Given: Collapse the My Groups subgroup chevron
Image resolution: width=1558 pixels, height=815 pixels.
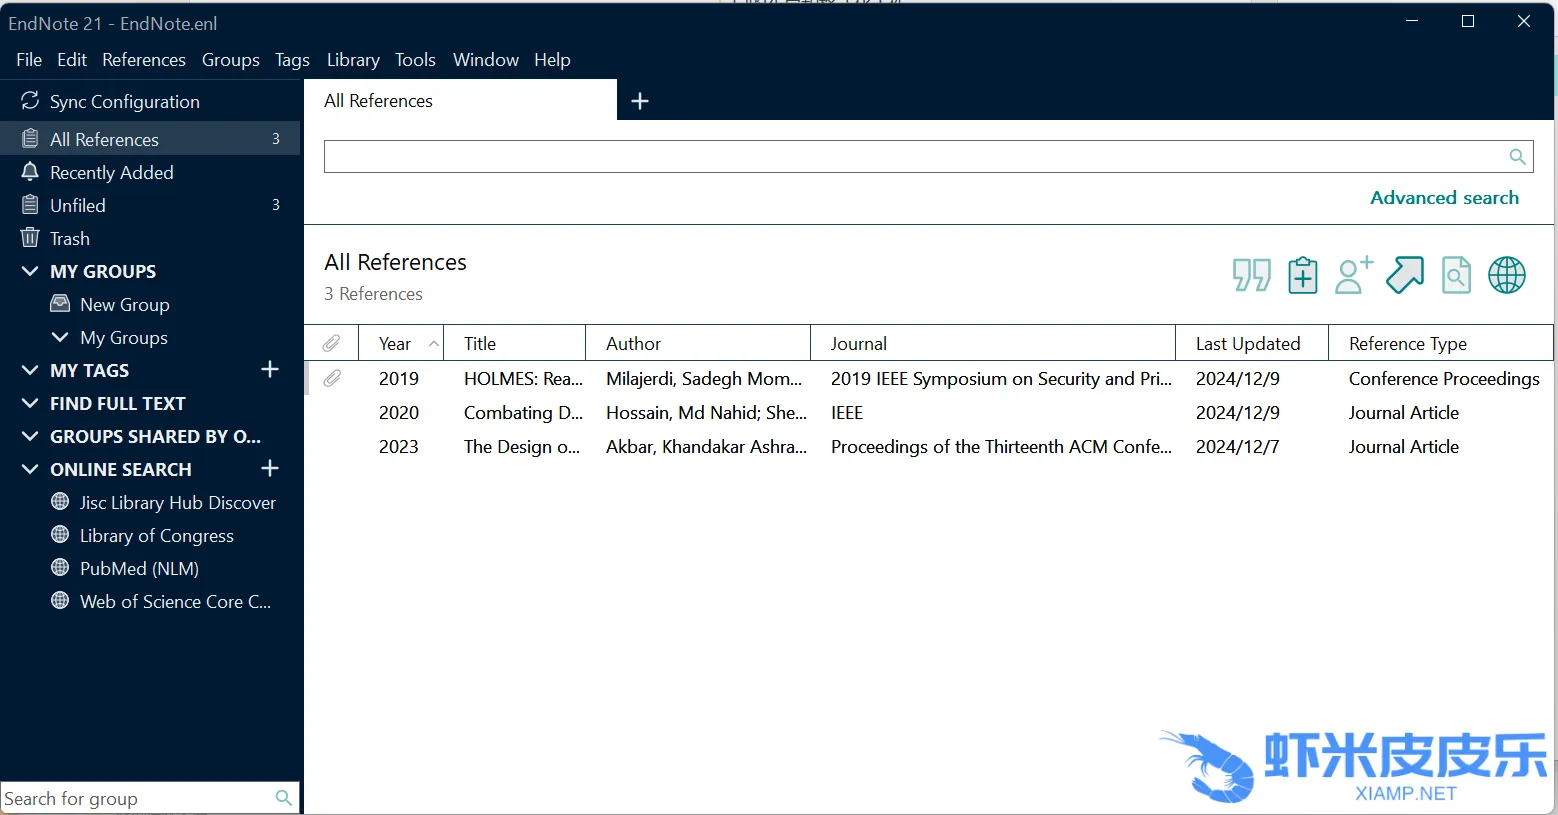Looking at the screenshot, I should click(60, 338).
